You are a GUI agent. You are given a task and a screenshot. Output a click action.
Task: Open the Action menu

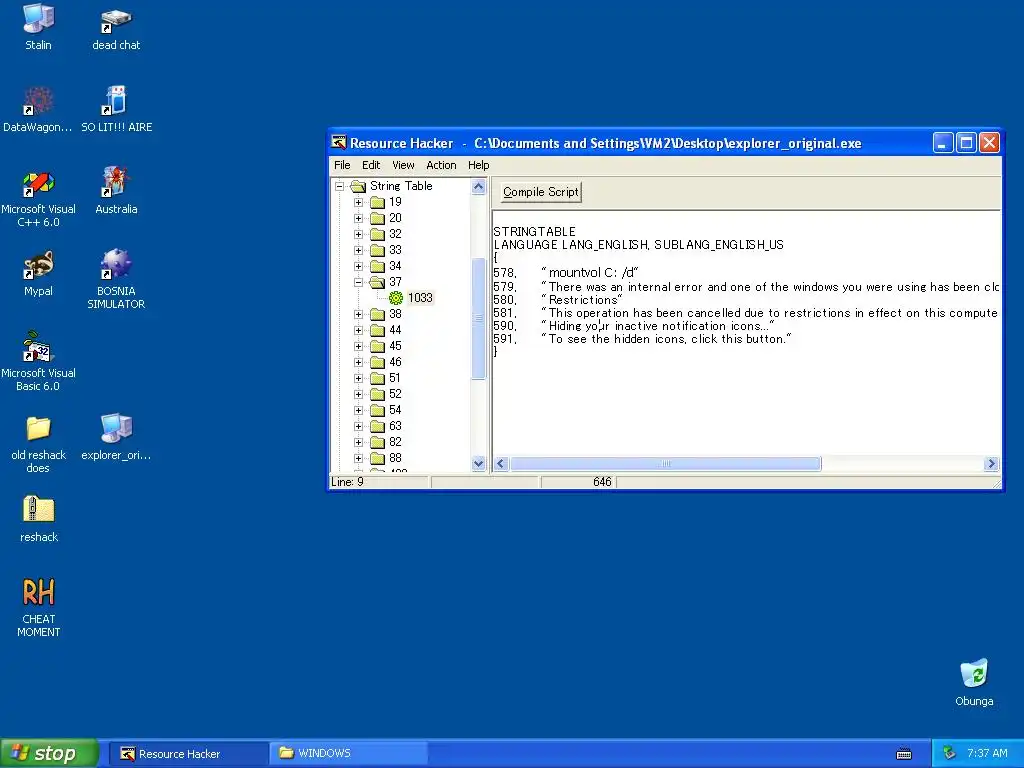click(441, 165)
